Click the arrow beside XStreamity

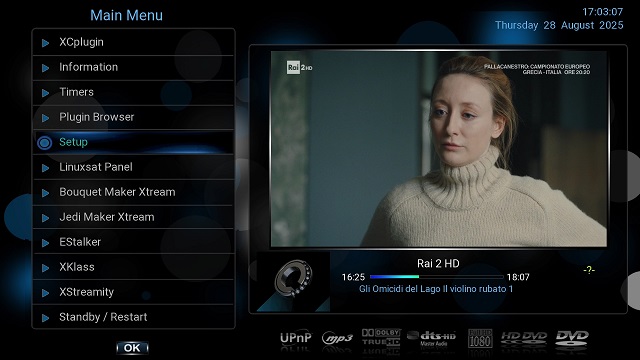(x=45, y=293)
